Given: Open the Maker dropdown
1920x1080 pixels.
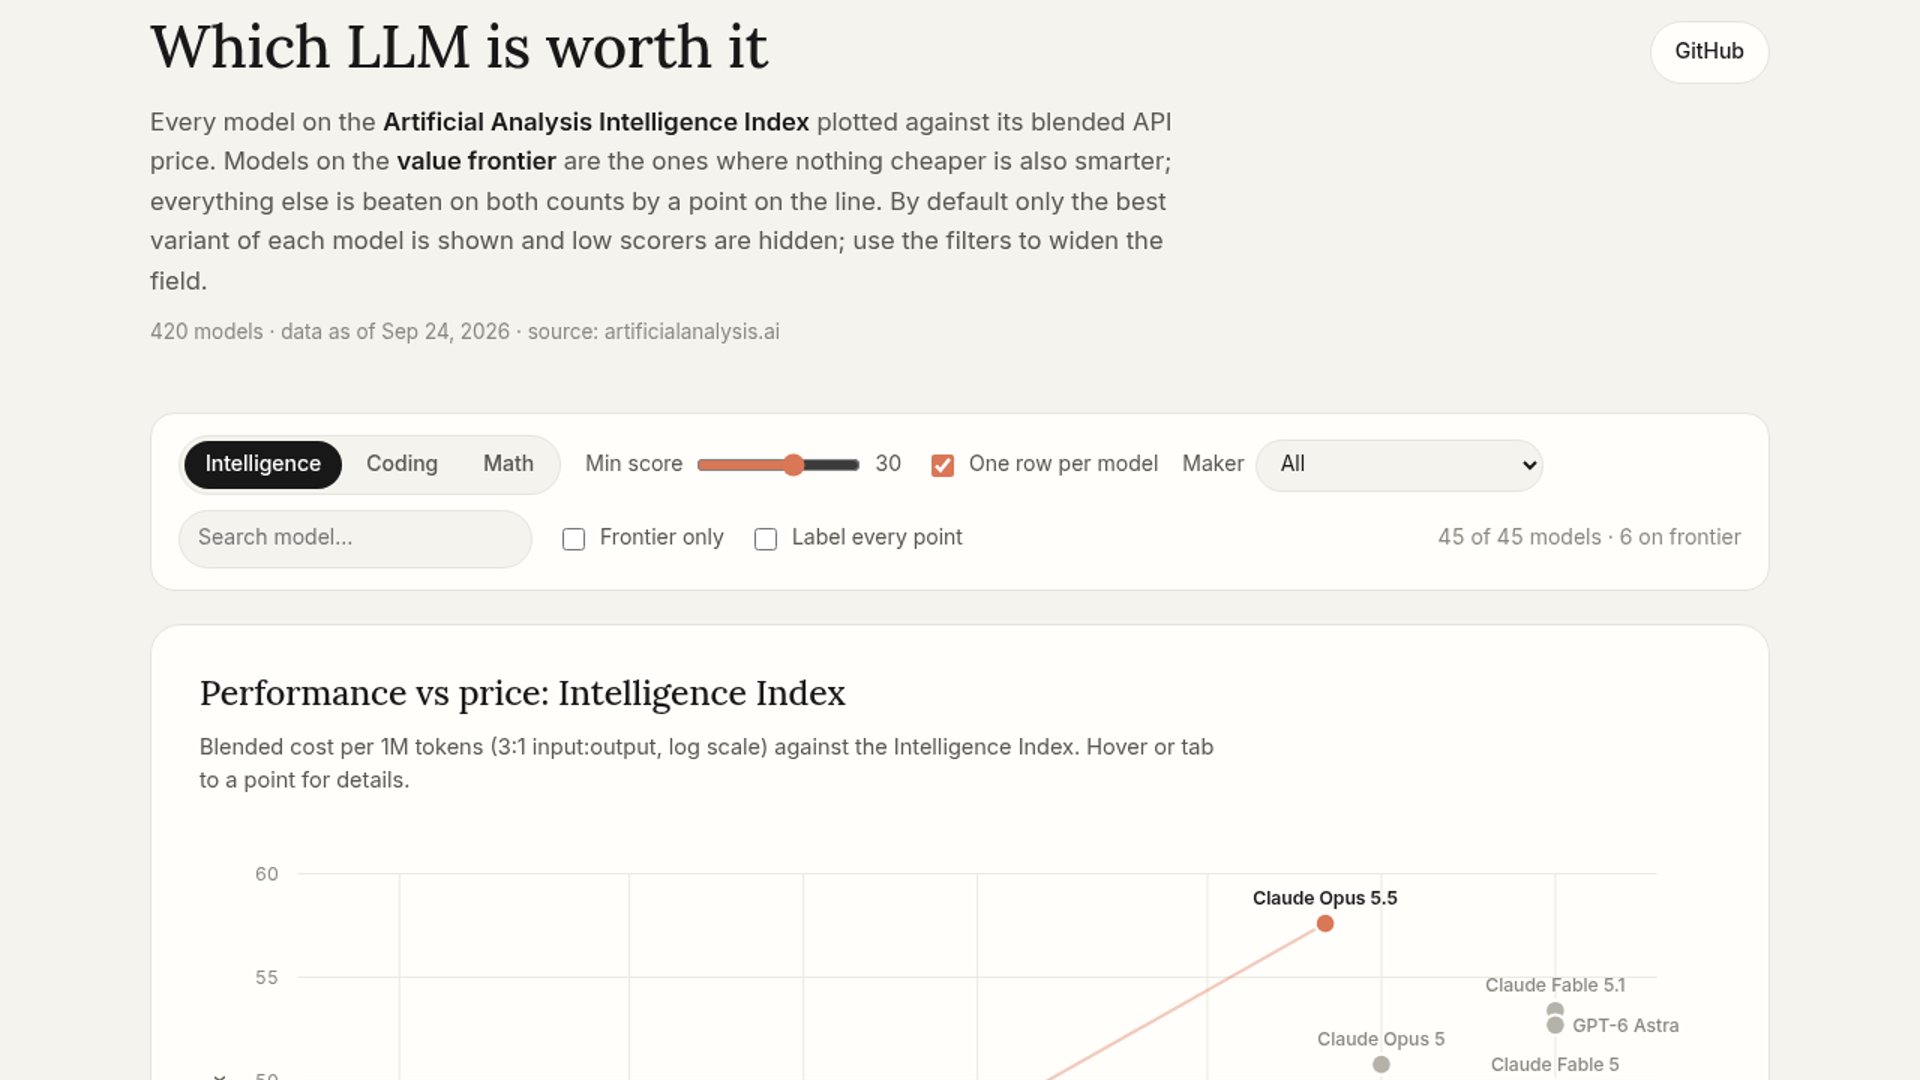Looking at the screenshot, I should click(1399, 465).
